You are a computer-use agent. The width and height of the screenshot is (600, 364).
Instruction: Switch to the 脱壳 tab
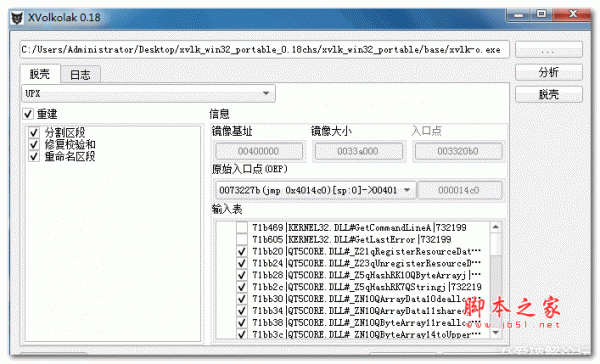[x=40, y=74]
